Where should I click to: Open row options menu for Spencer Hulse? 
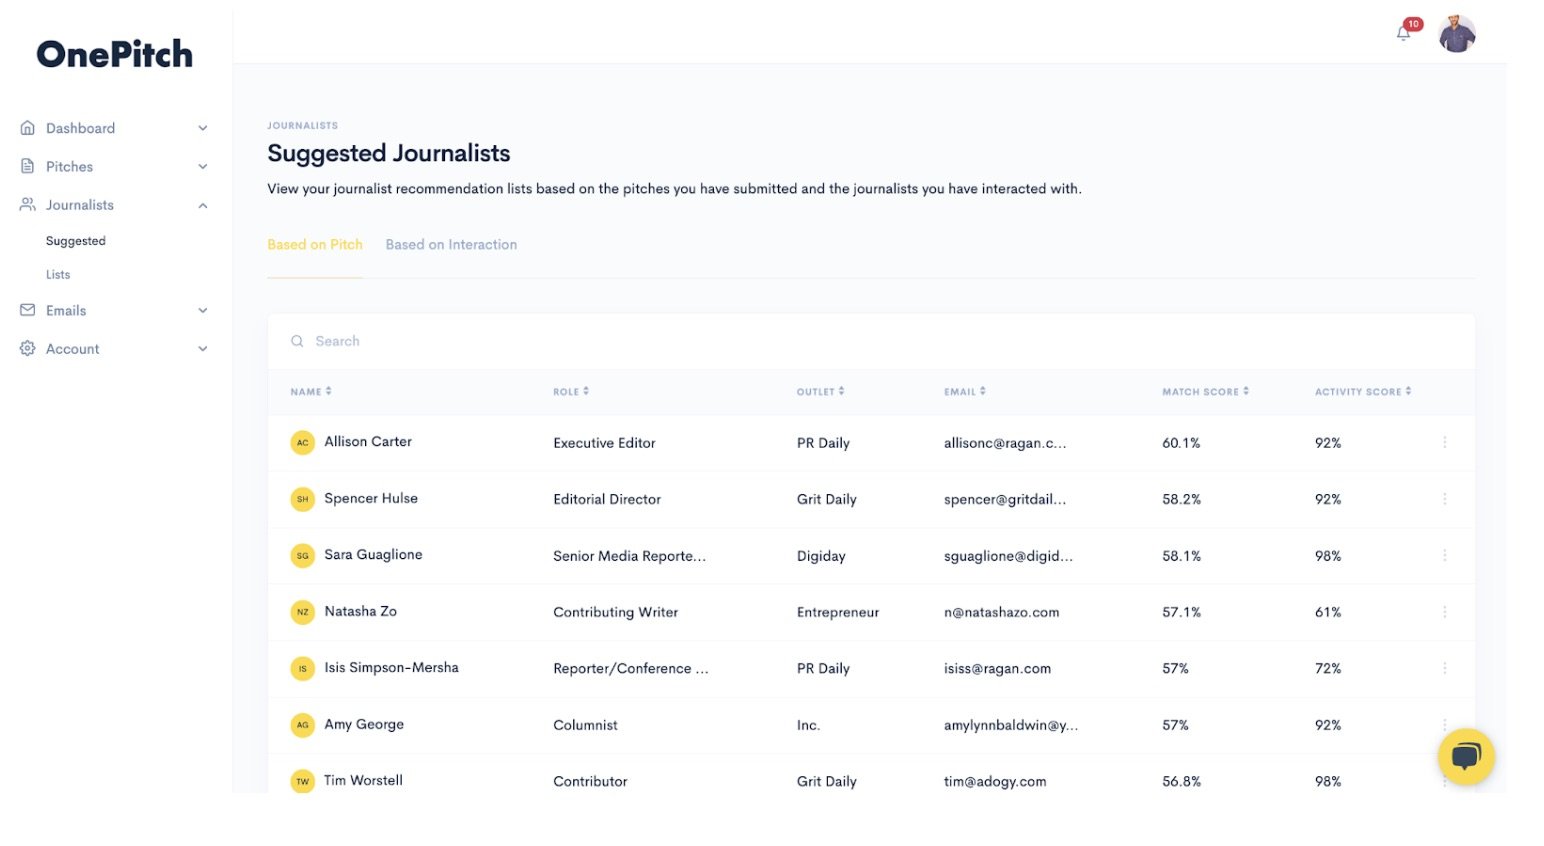(1445, 499)
